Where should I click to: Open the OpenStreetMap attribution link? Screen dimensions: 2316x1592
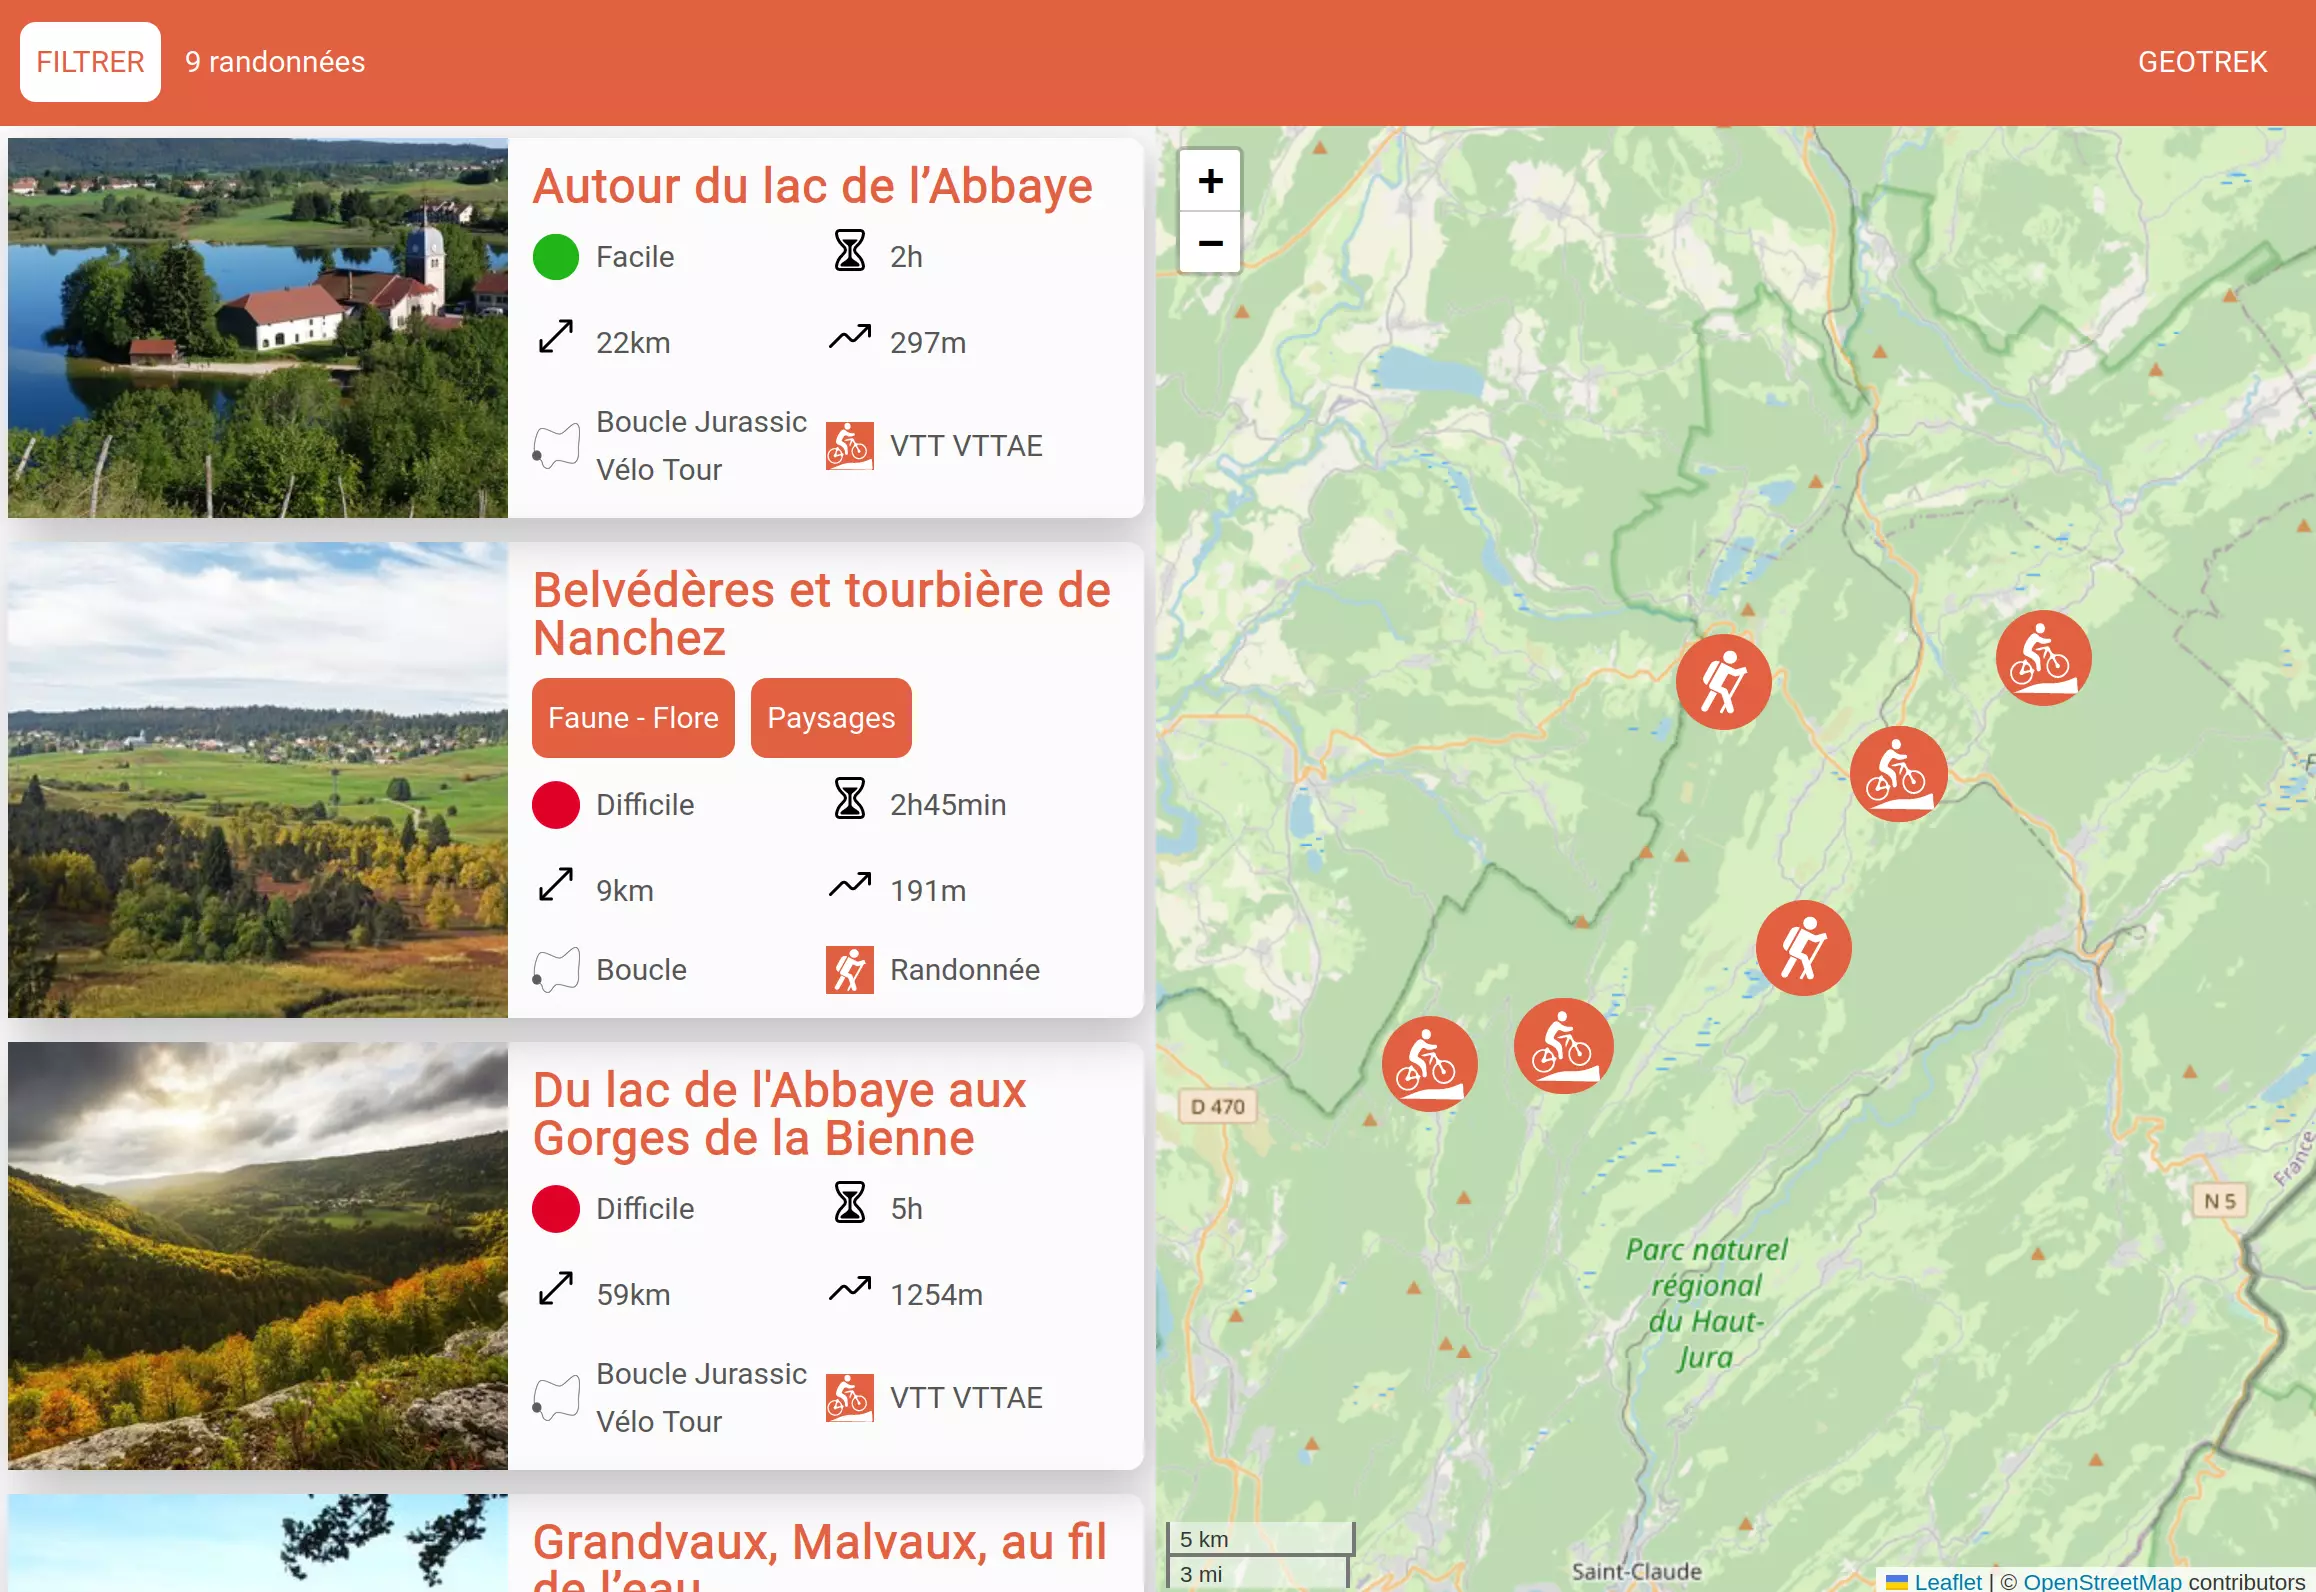tap(2102, 1581)
